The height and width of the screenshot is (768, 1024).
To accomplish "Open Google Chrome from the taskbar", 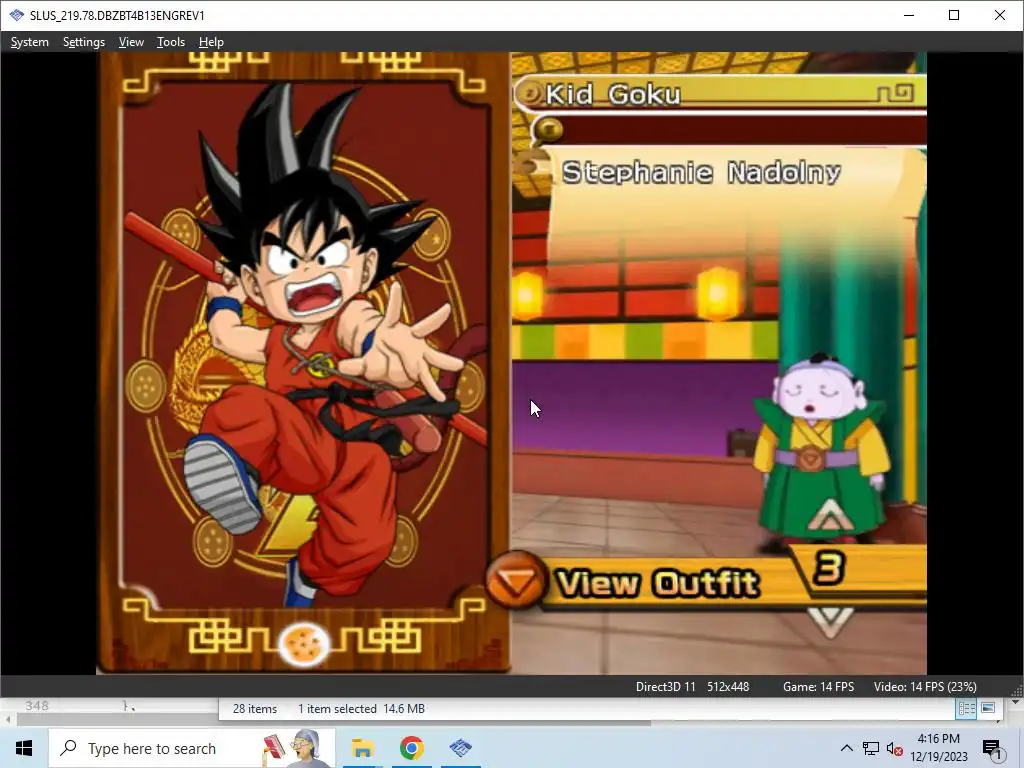I will click(411, 748).
